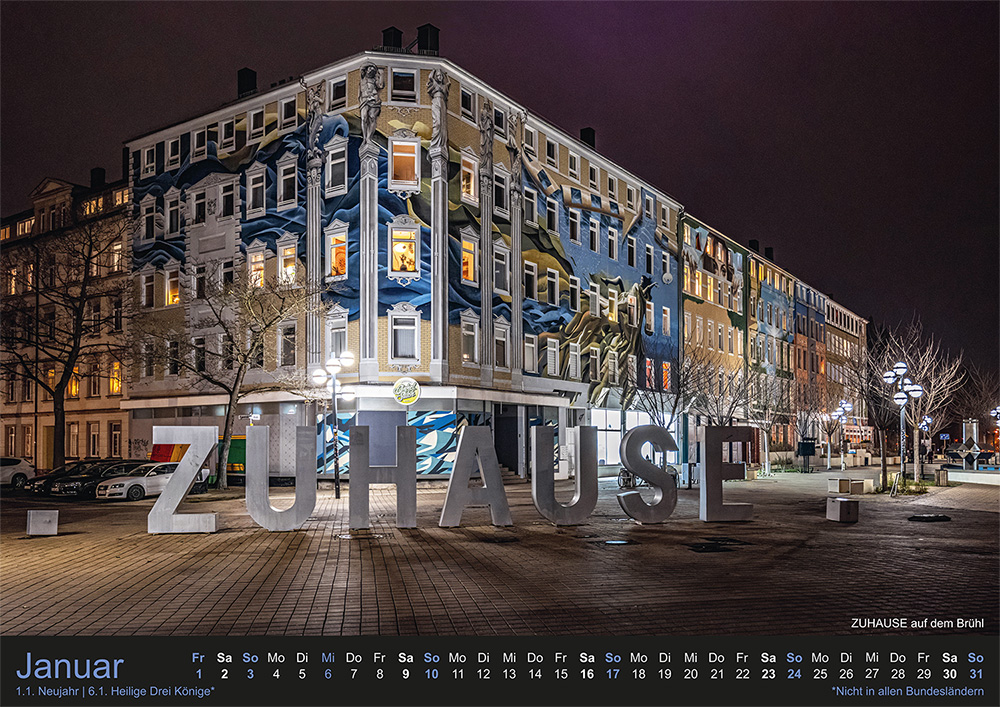Click date 26 under "Di"
Screen dimensions: 1000x707
coord(846,674)
